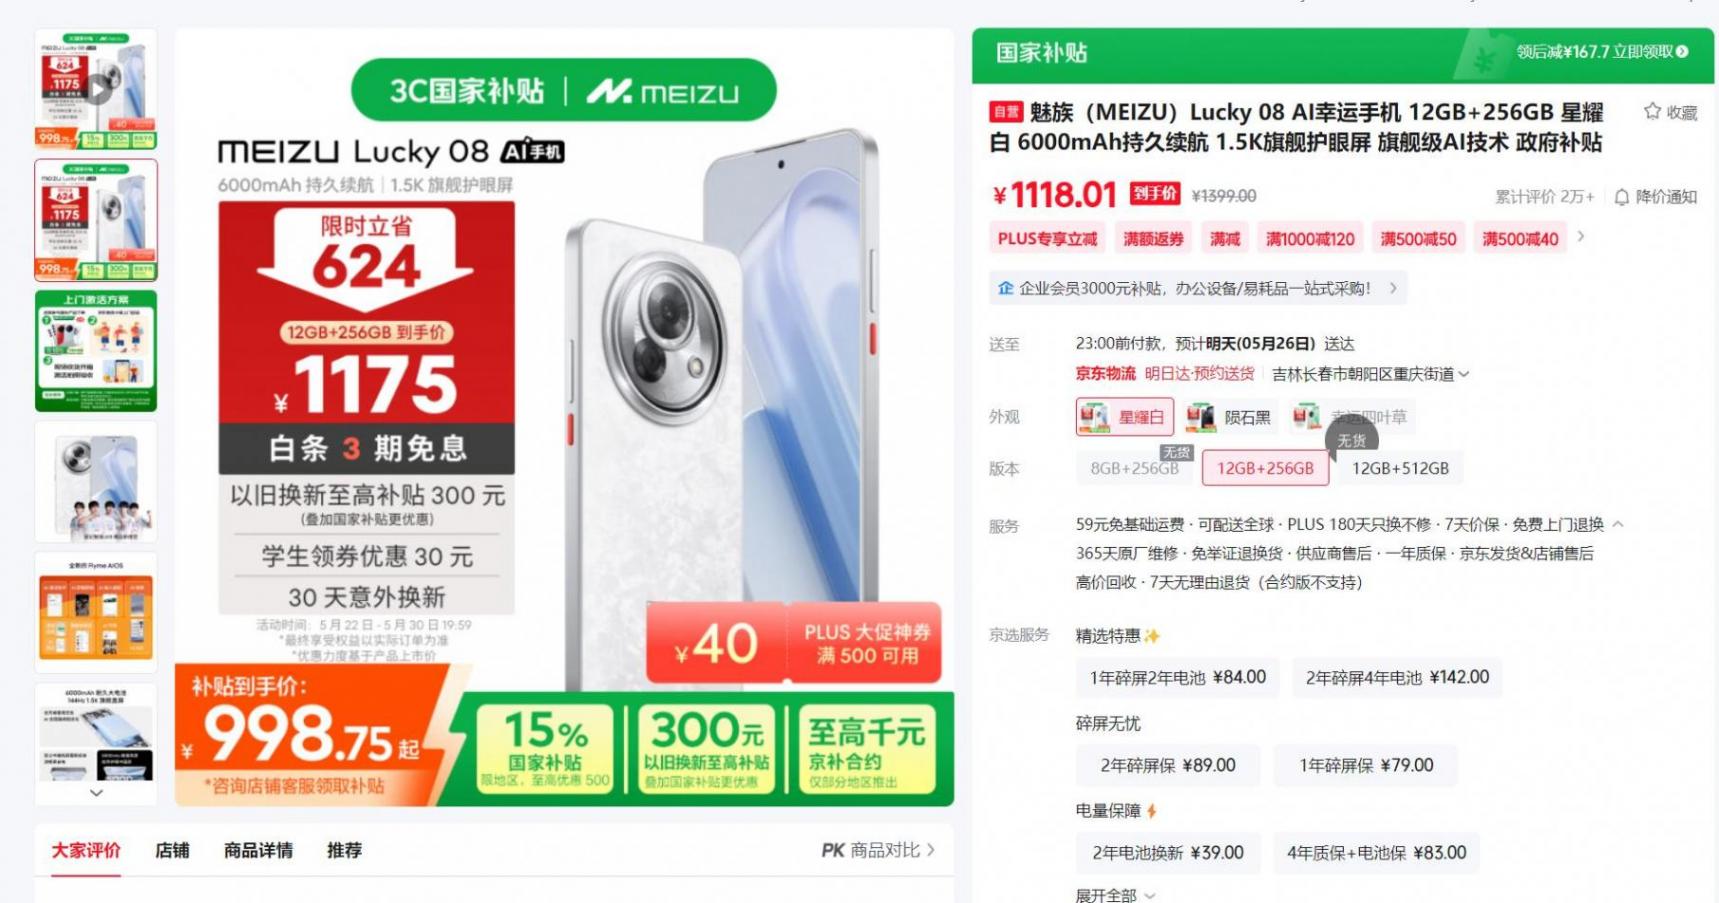
Task: Select the 陨石黑 color option
Action: tap(1229, 417)
